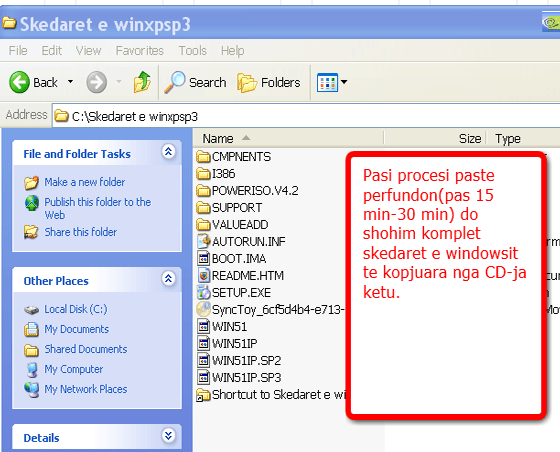Select the POWERISO.V4.2 folder
The width and height of the screenshot is (560, 452).
pyautogui.click(x=248, y=191)
